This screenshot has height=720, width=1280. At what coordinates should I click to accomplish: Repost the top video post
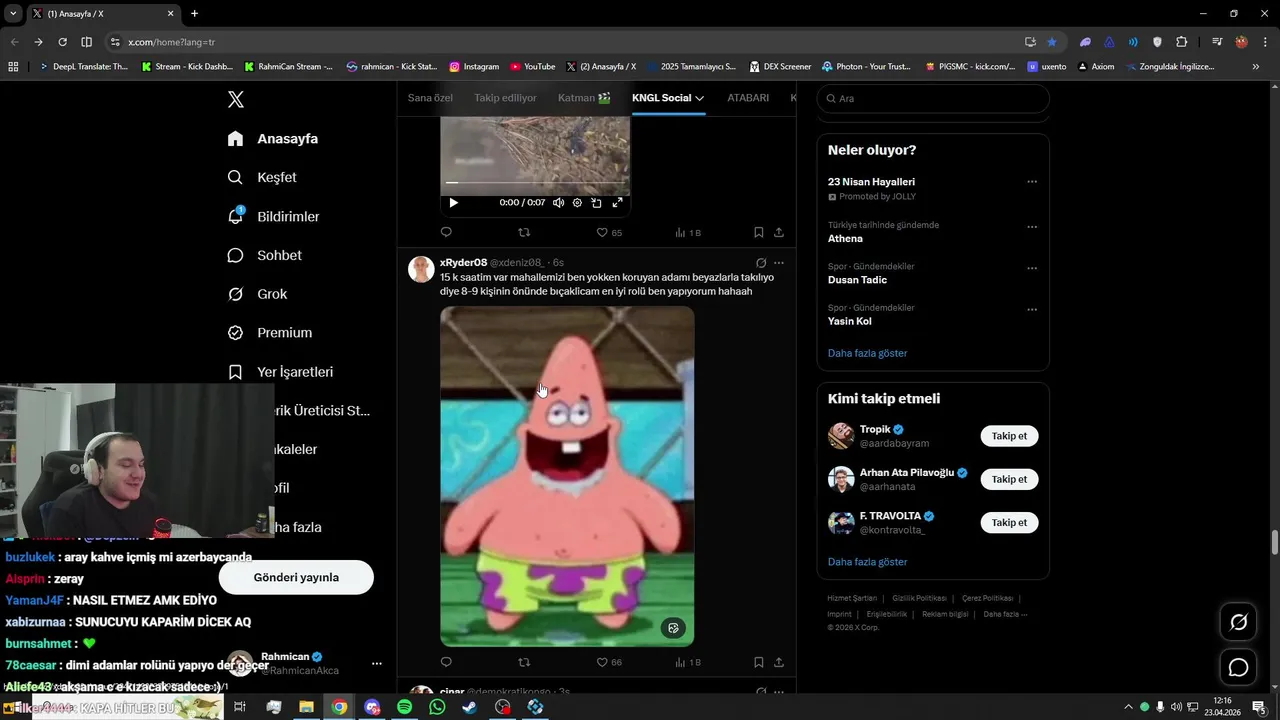524,232
